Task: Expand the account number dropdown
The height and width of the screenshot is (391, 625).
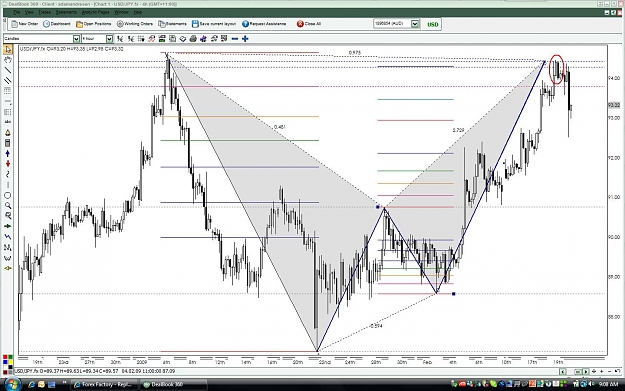Action: (415, 24)
